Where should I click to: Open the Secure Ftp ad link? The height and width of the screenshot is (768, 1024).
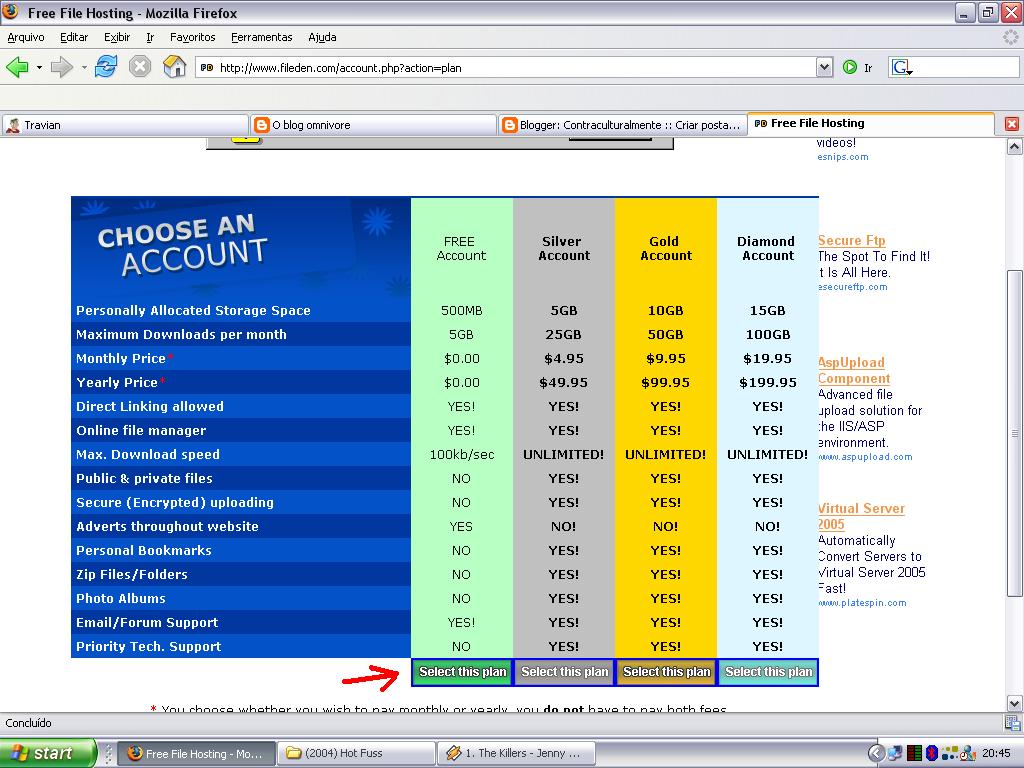(x=852, y=240)
